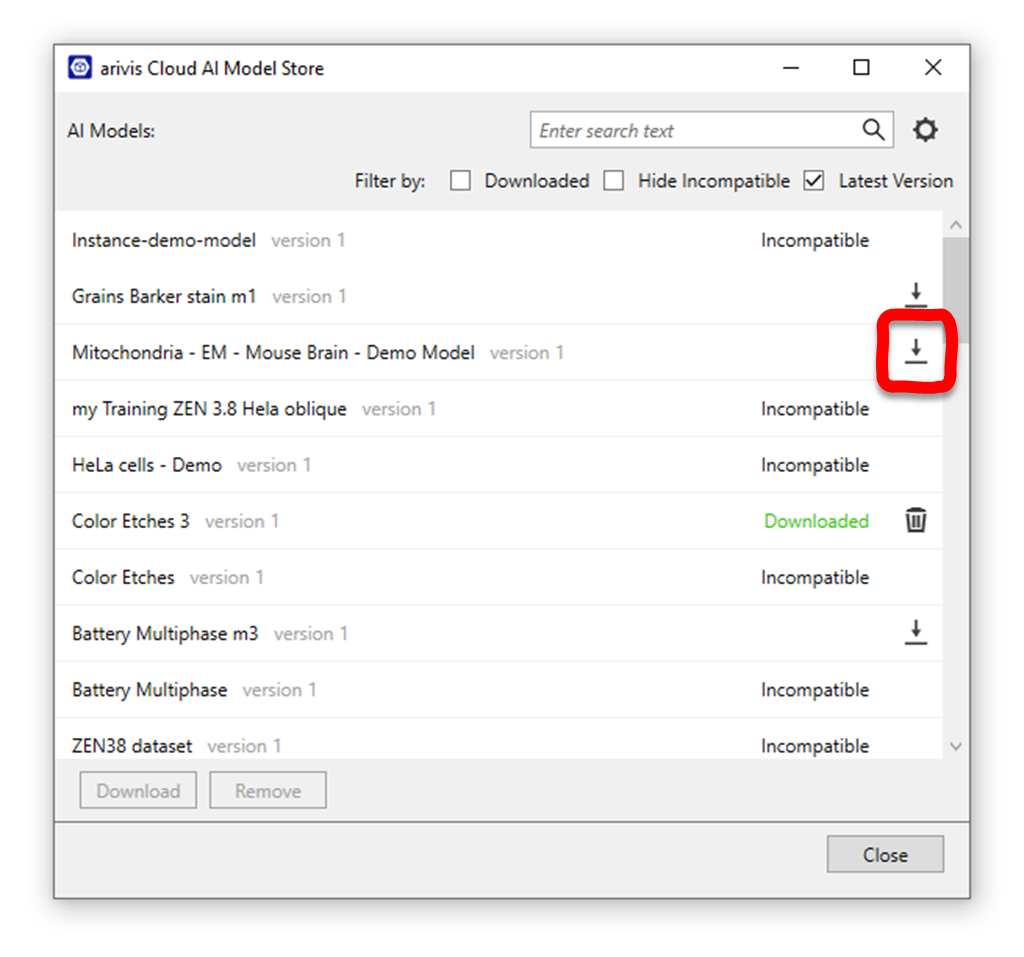Screen dimensions: 1024x957
Task: Click the search magnifier icon
Action: click(x=873, y=130)
